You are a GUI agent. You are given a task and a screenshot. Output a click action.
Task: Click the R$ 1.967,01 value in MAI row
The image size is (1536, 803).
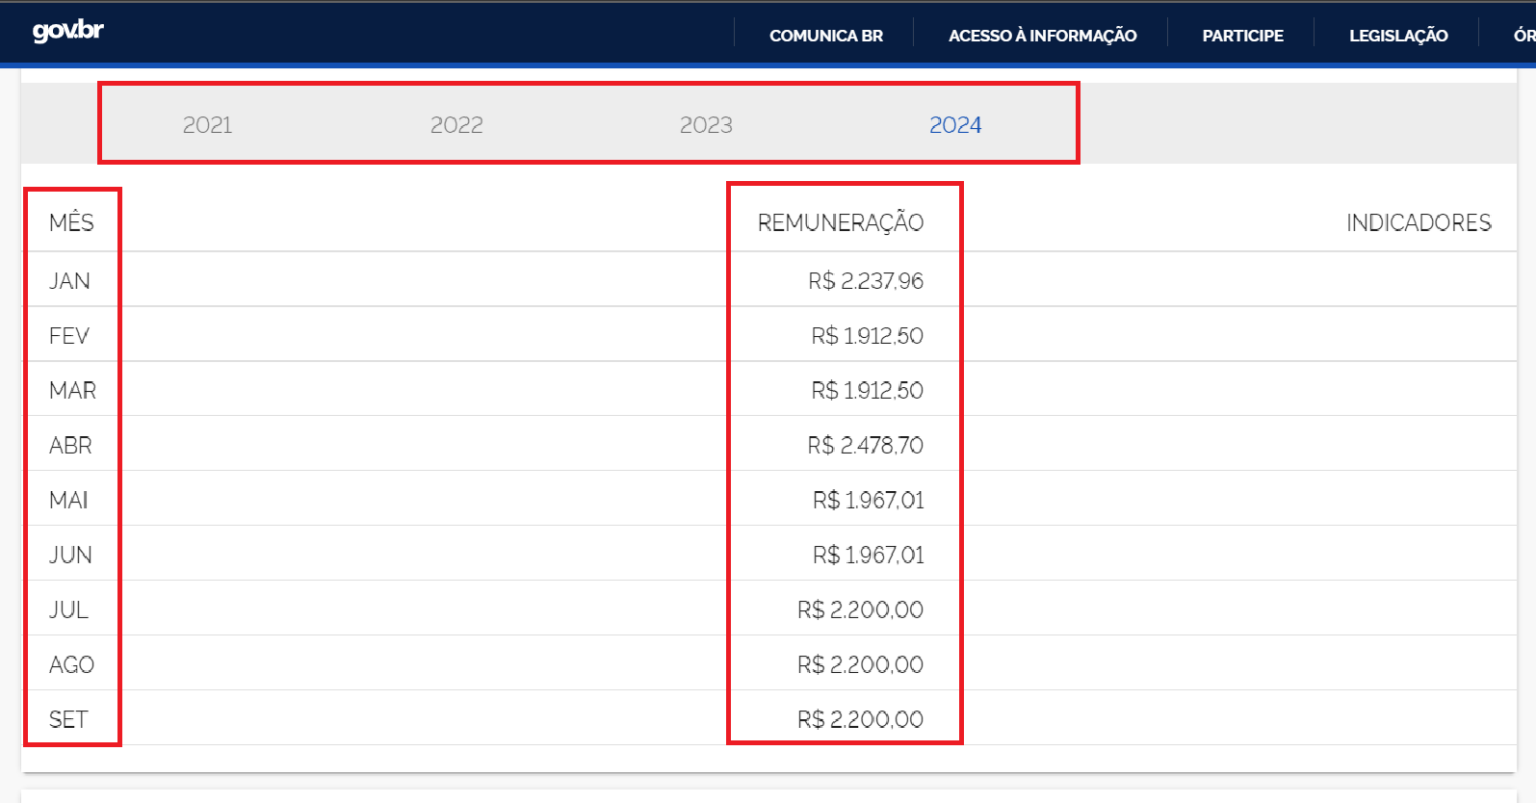click(868, 500)
